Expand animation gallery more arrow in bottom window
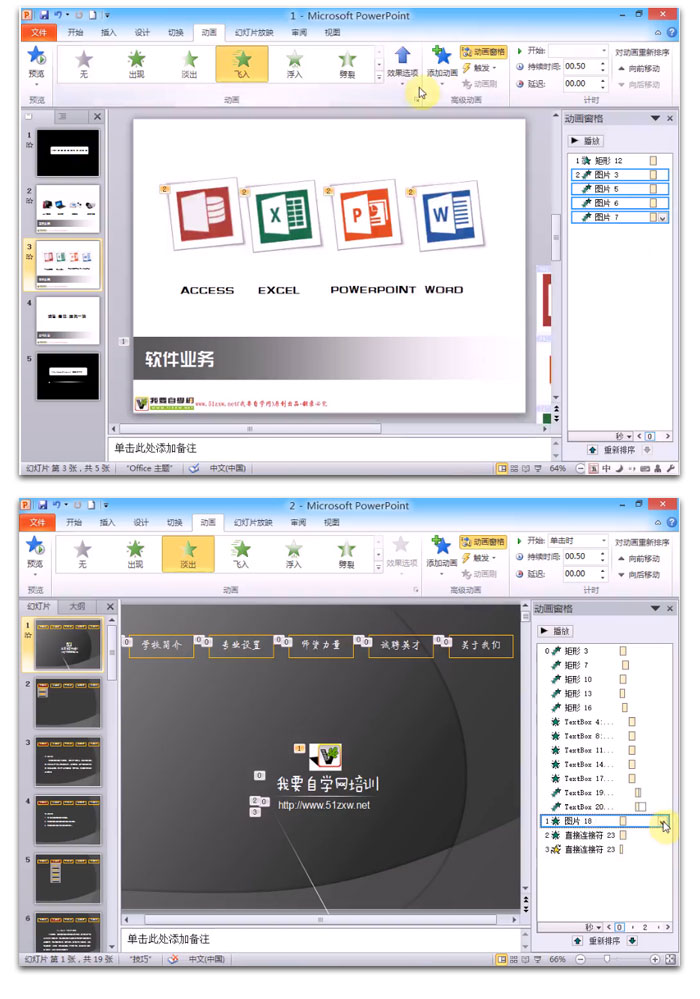 [x=379, y=566]
